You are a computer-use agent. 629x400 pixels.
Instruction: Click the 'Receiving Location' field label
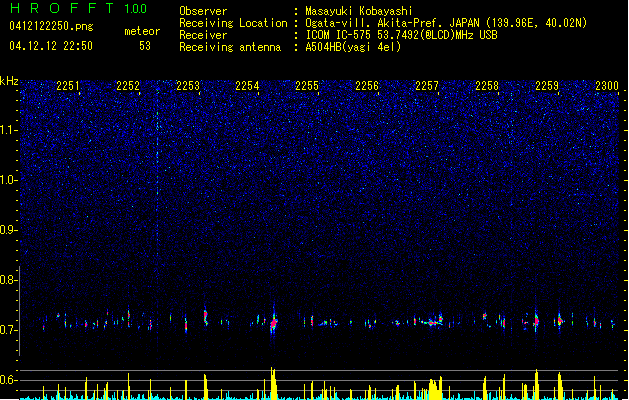(233, 23)
